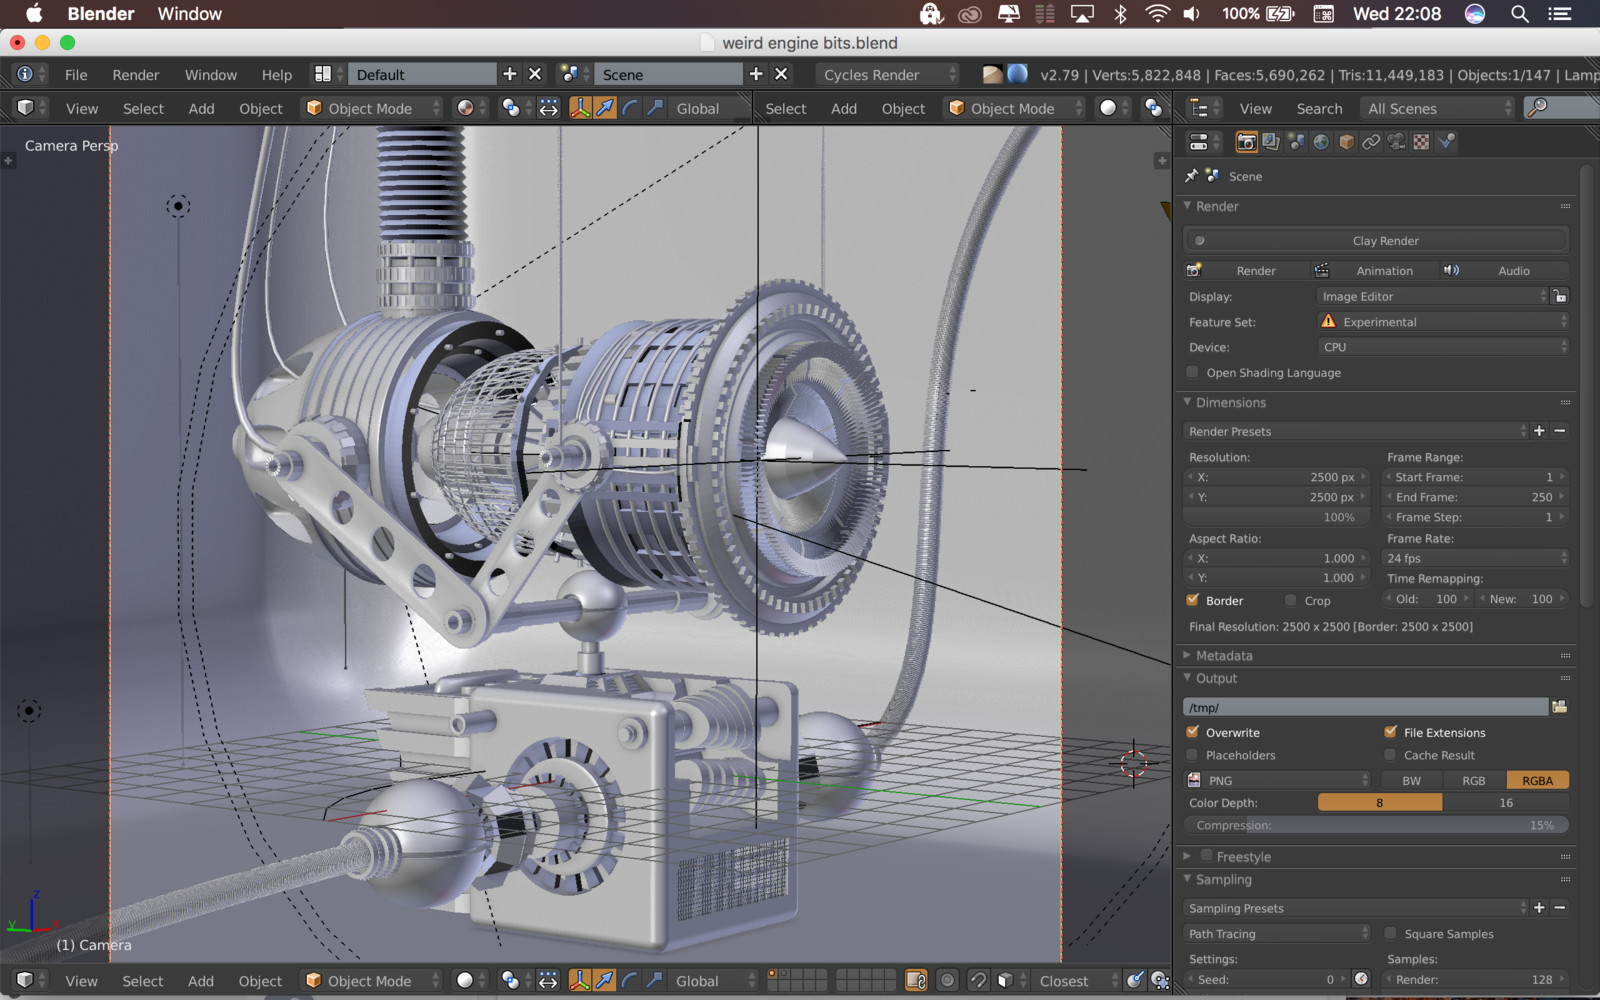Open the Texture properties tab checker icon

pyautogui.click(x=1421, y=142)
